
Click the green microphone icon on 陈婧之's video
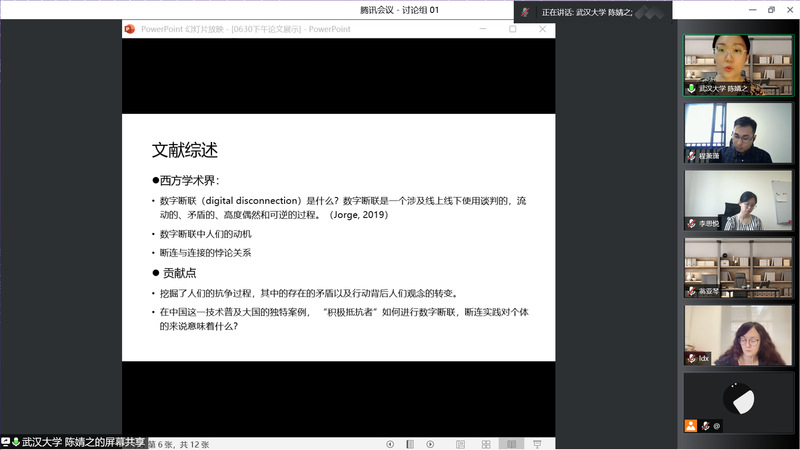point(690,88)
